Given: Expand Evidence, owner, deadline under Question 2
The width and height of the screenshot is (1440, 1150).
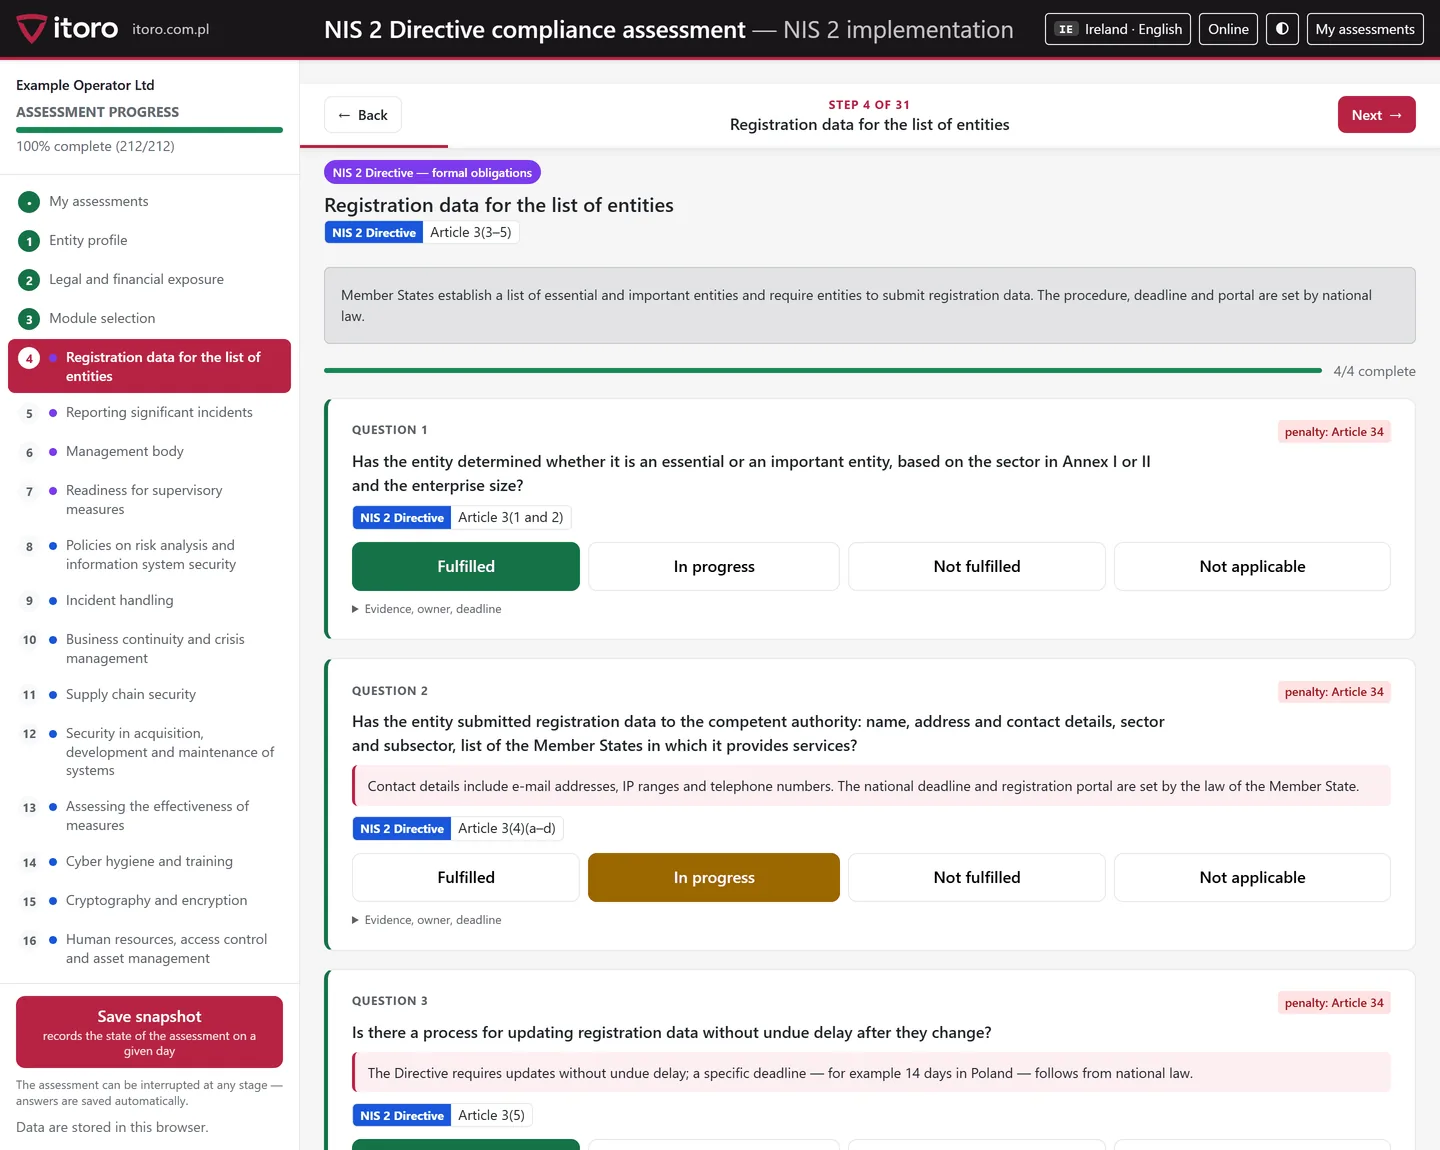Looking at the screenshot, I should [427, 920].
